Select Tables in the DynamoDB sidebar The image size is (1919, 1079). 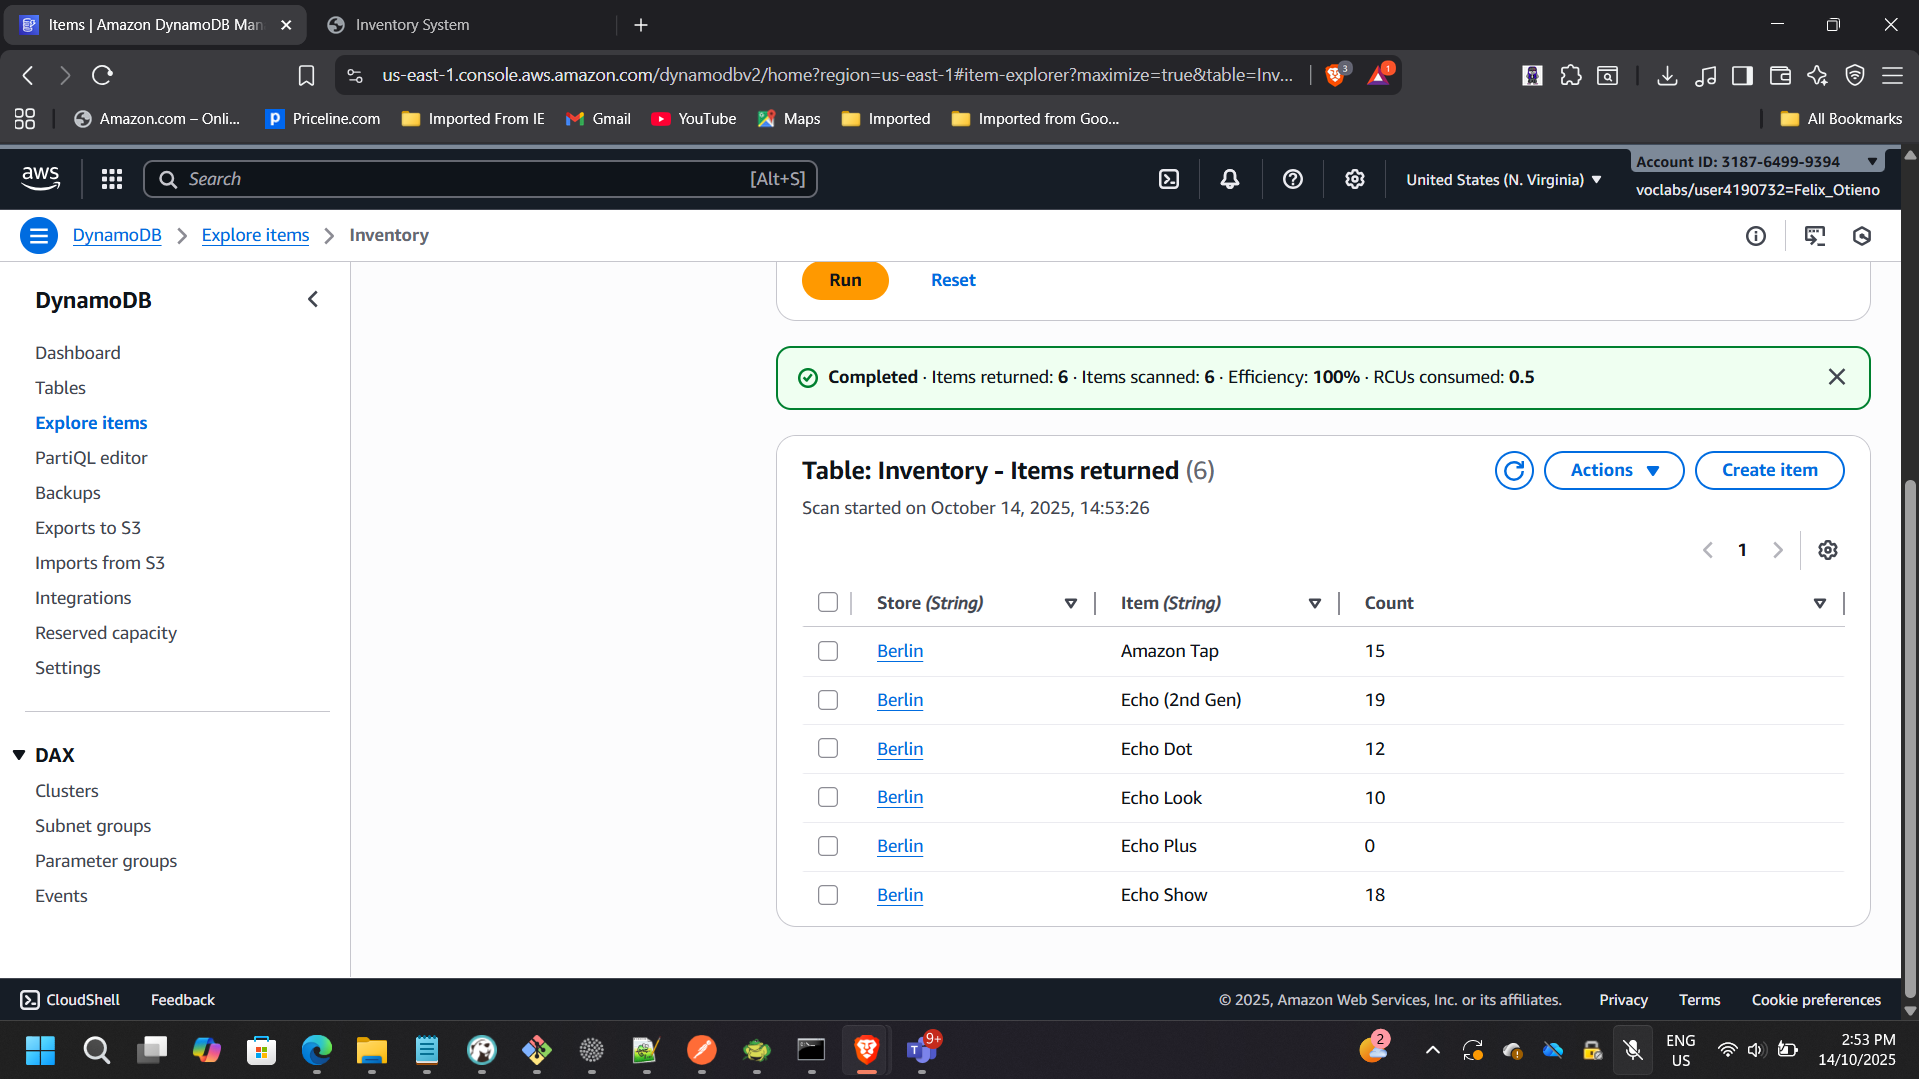click(61, 388)
